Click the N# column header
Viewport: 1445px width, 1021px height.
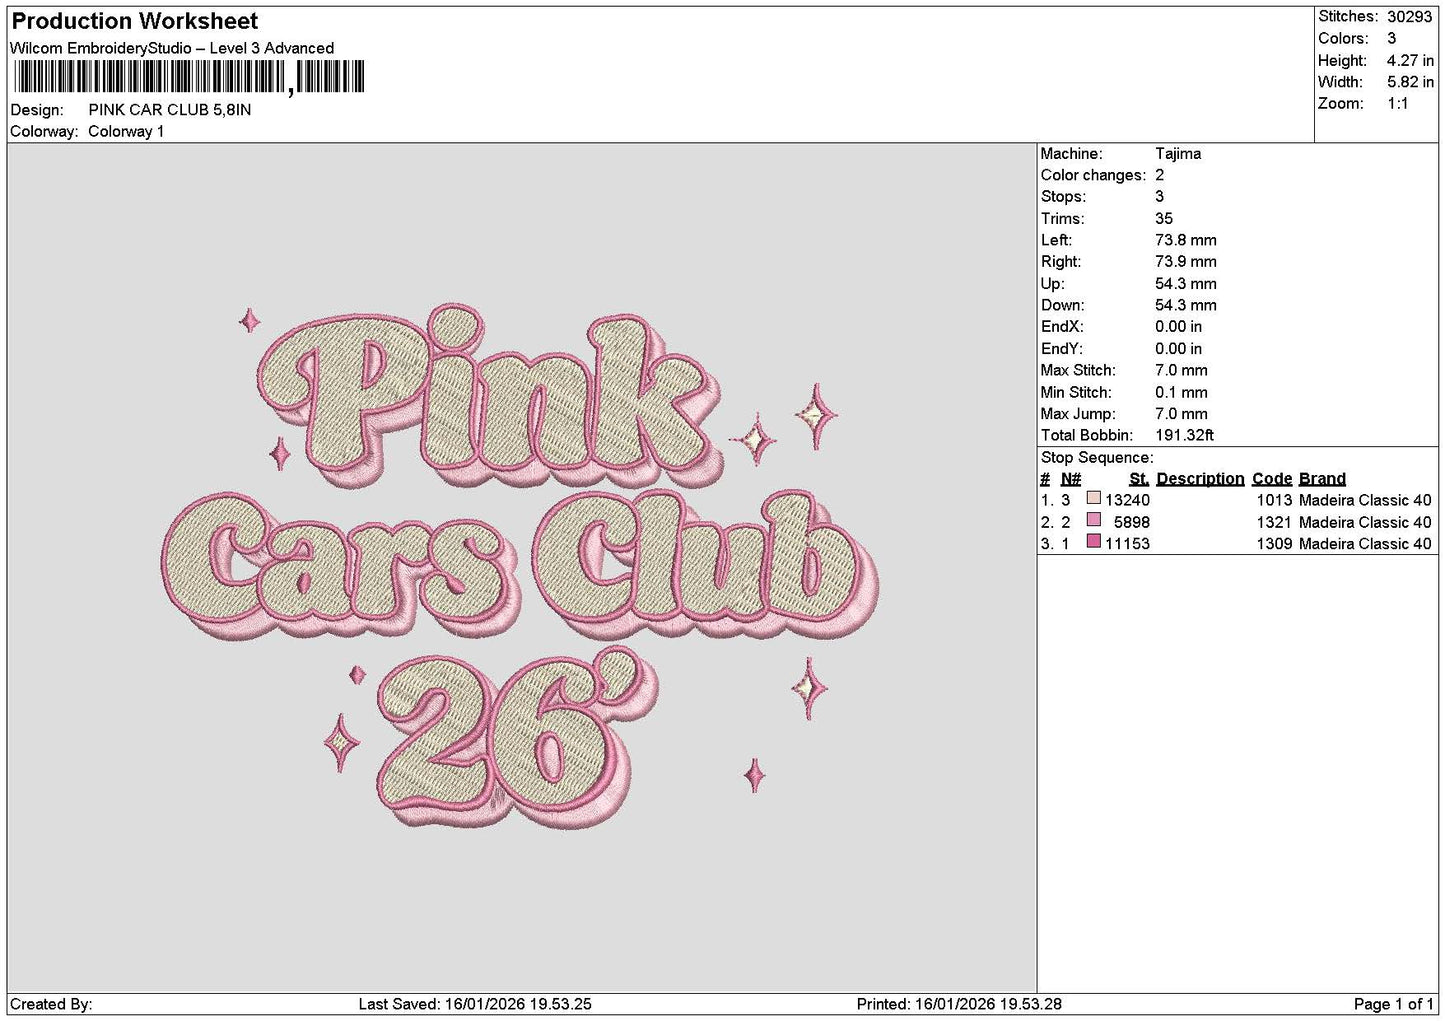(x=1071, y=479)
